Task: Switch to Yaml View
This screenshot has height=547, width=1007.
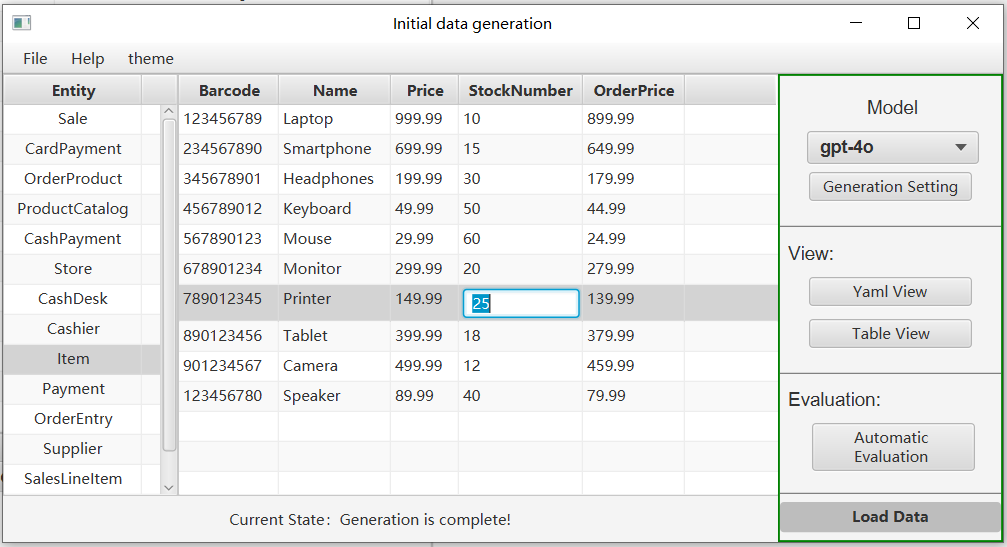Action: (x=890, y=292)
